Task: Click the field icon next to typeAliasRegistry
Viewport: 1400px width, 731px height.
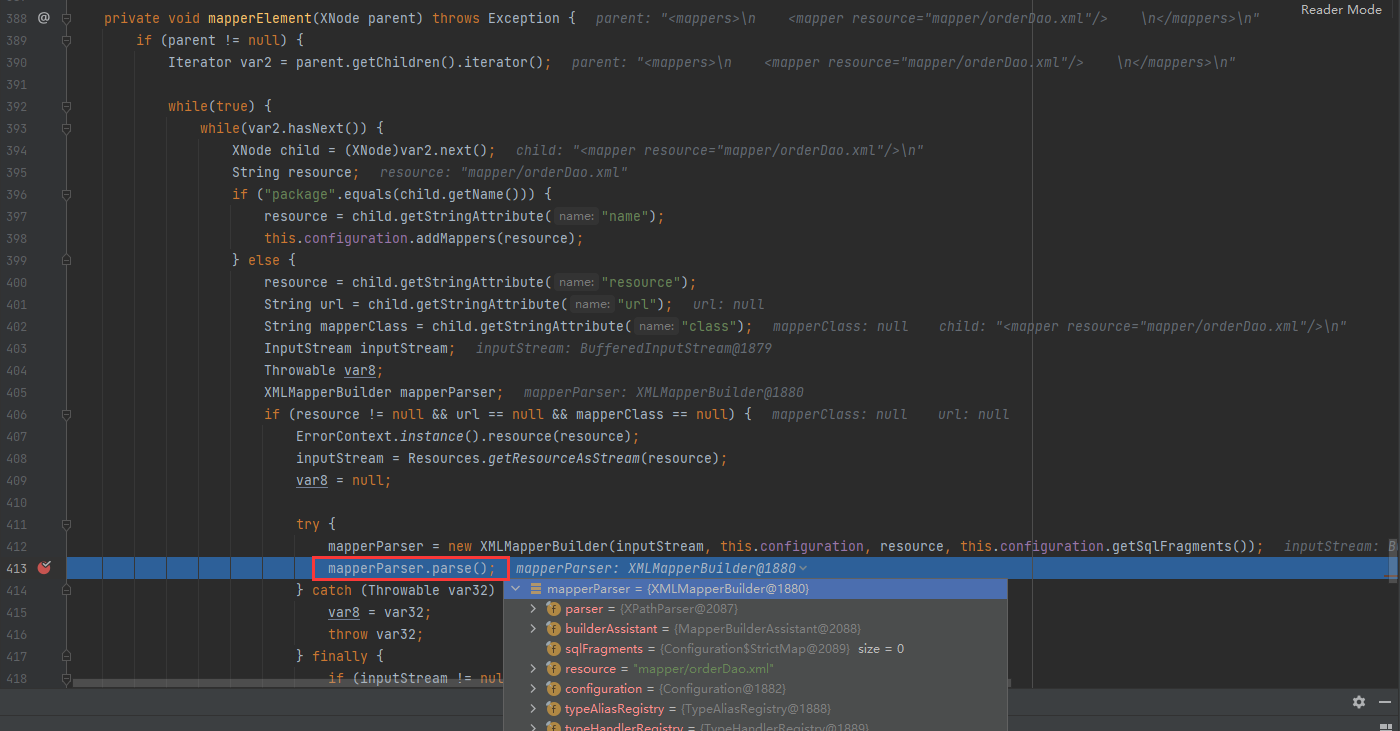Action: pyautogui.click(x=553, y=709)
